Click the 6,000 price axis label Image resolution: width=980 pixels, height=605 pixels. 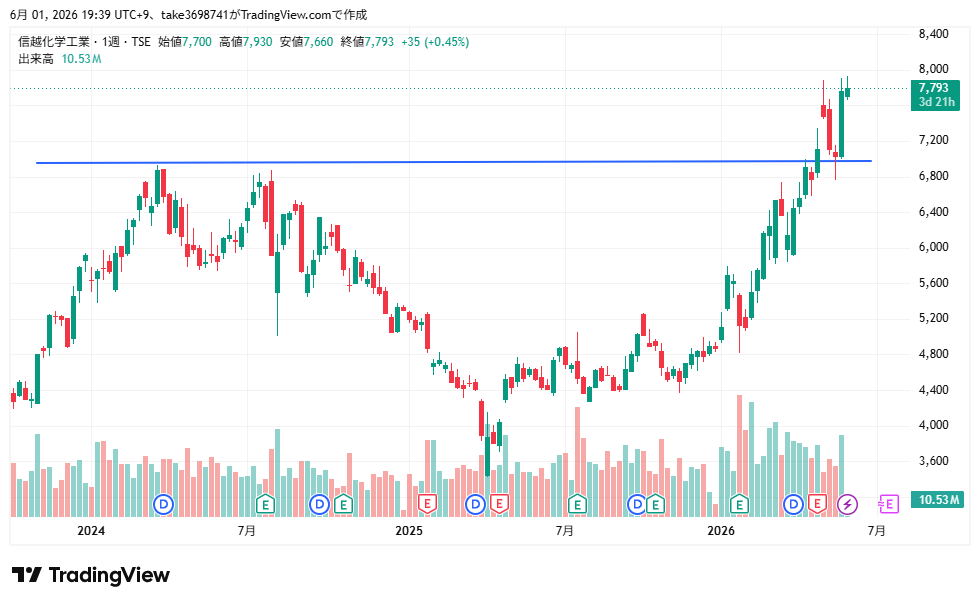coord(933,247)
